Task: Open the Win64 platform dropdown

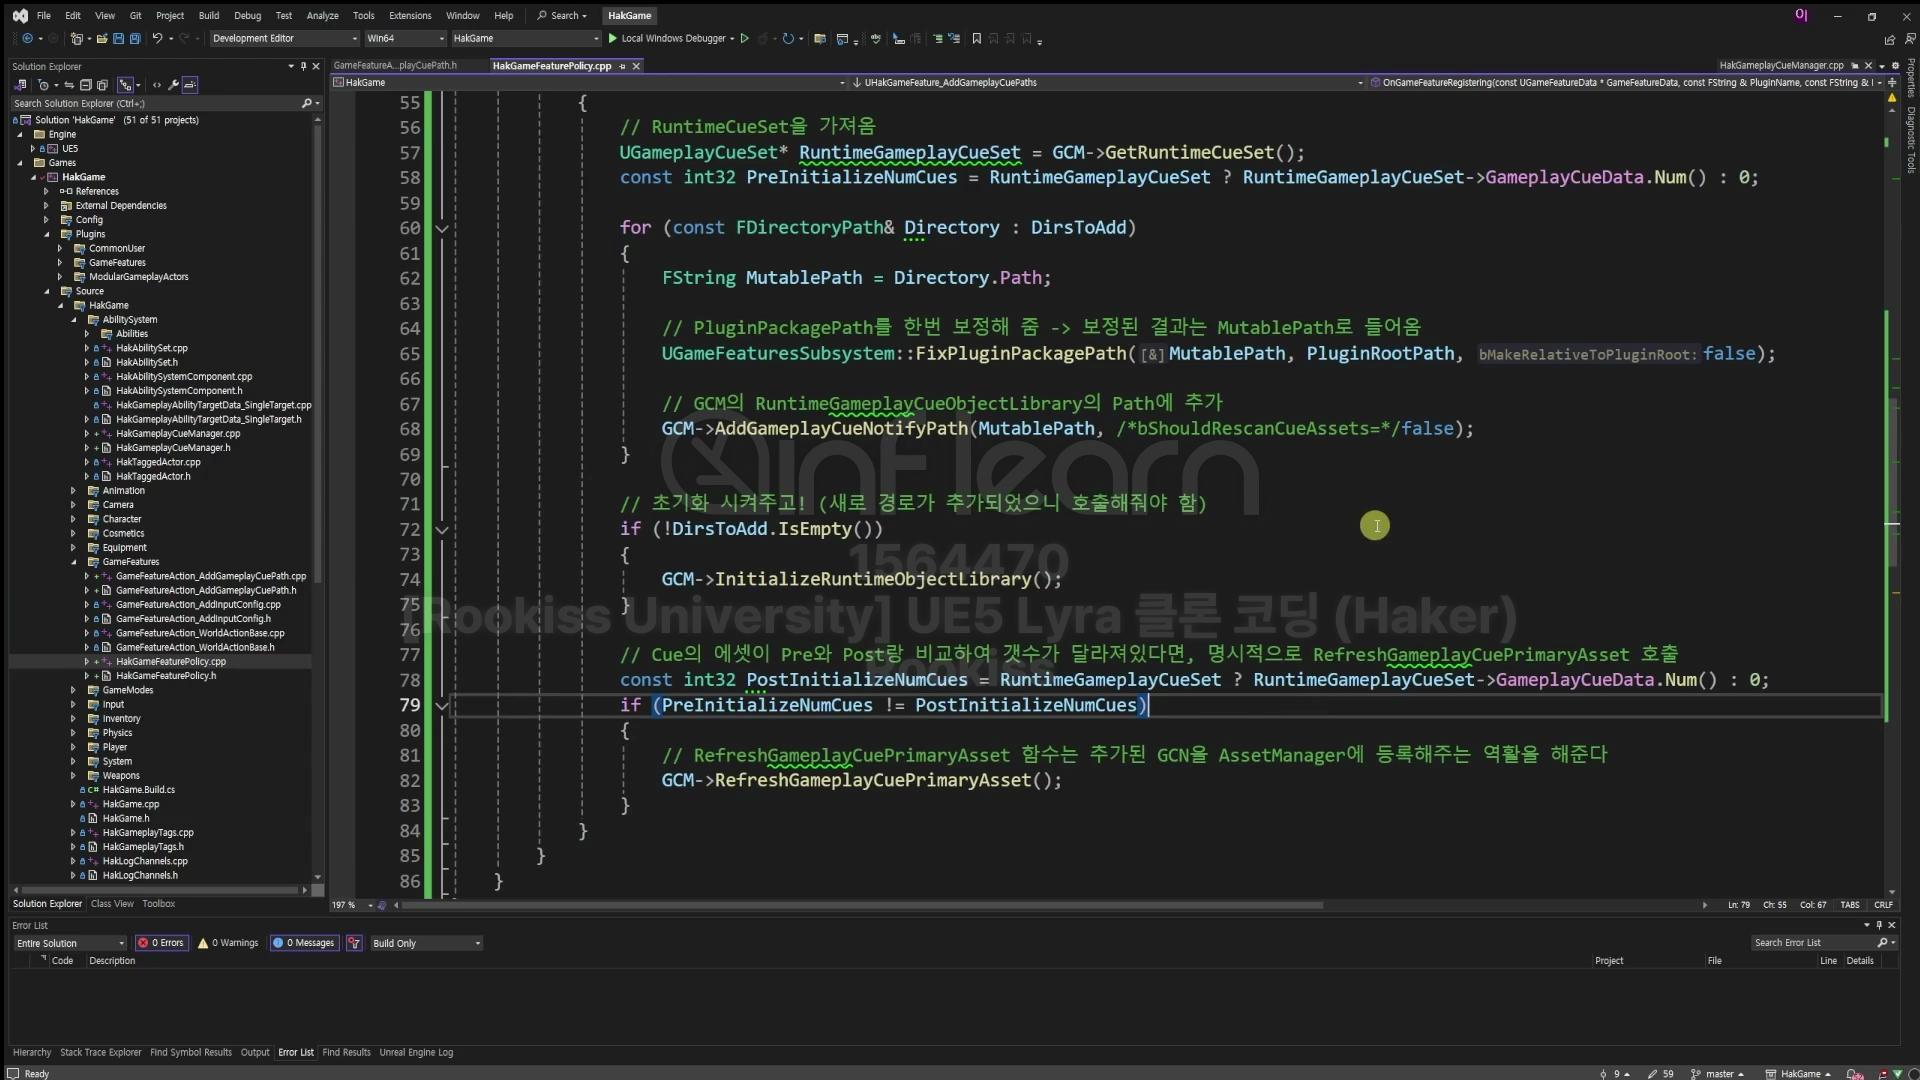Action: pos(405,39)
